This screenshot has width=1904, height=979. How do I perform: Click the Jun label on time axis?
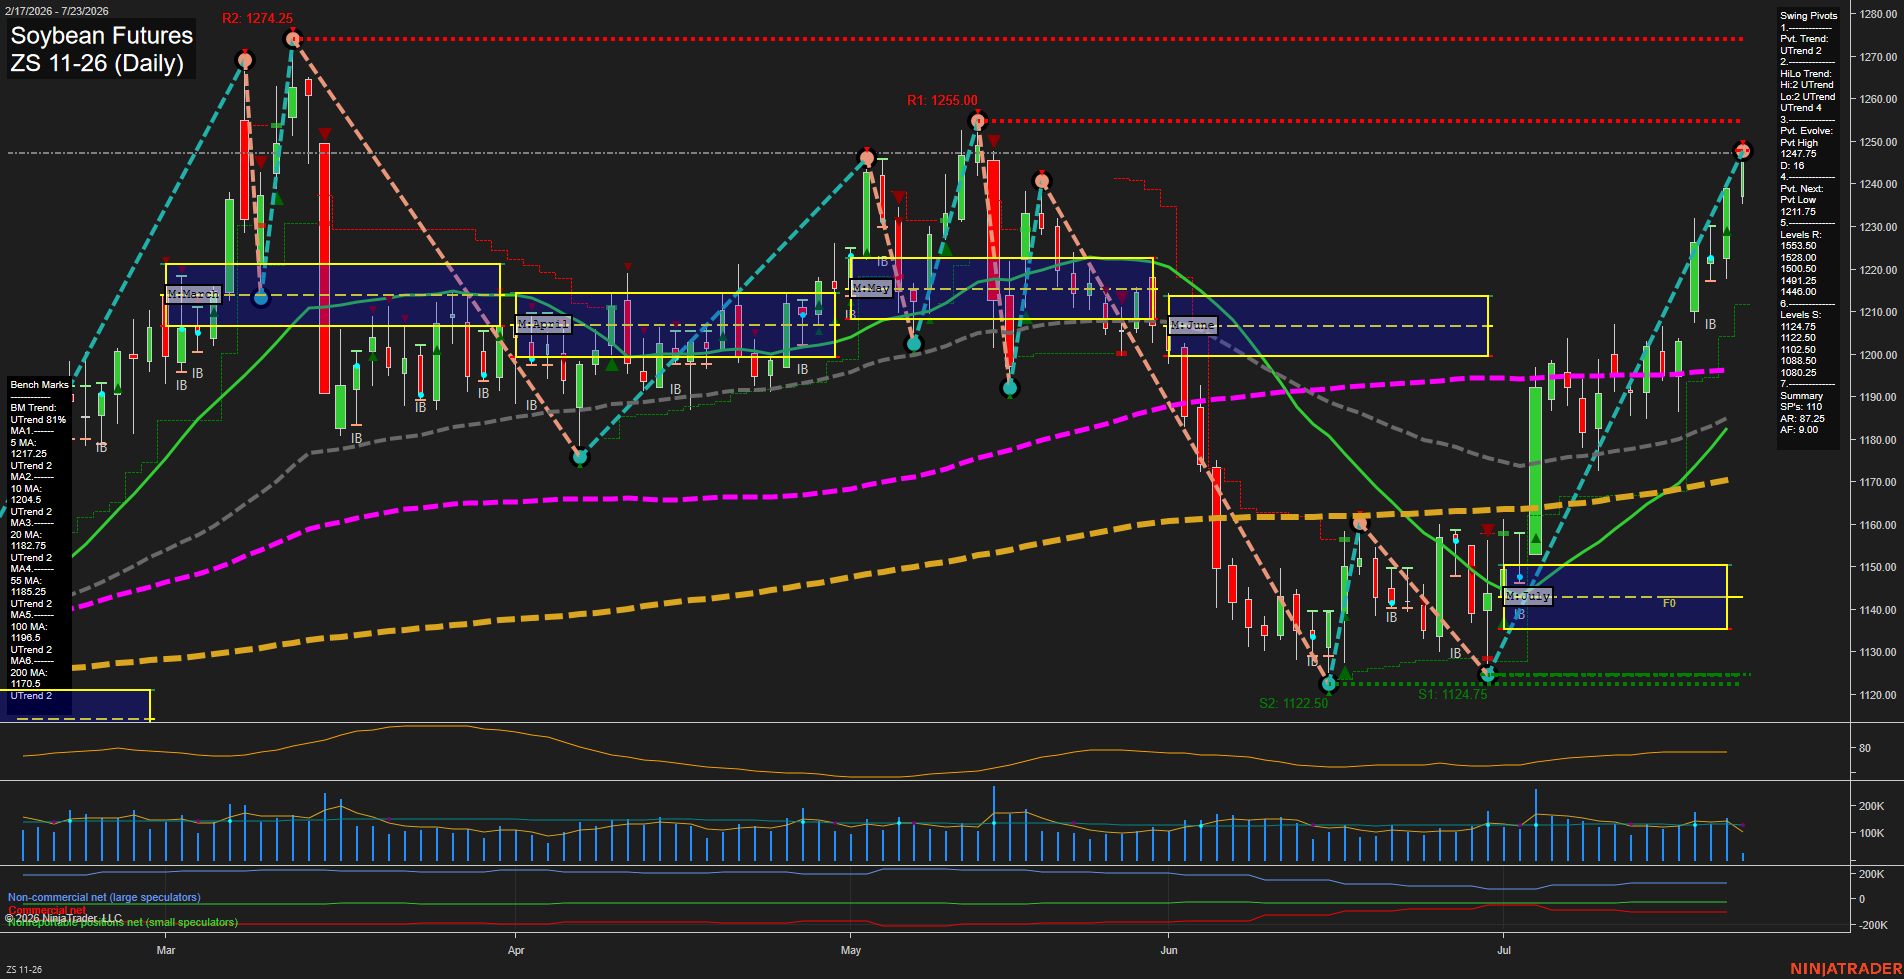(x=1169, y=950)
